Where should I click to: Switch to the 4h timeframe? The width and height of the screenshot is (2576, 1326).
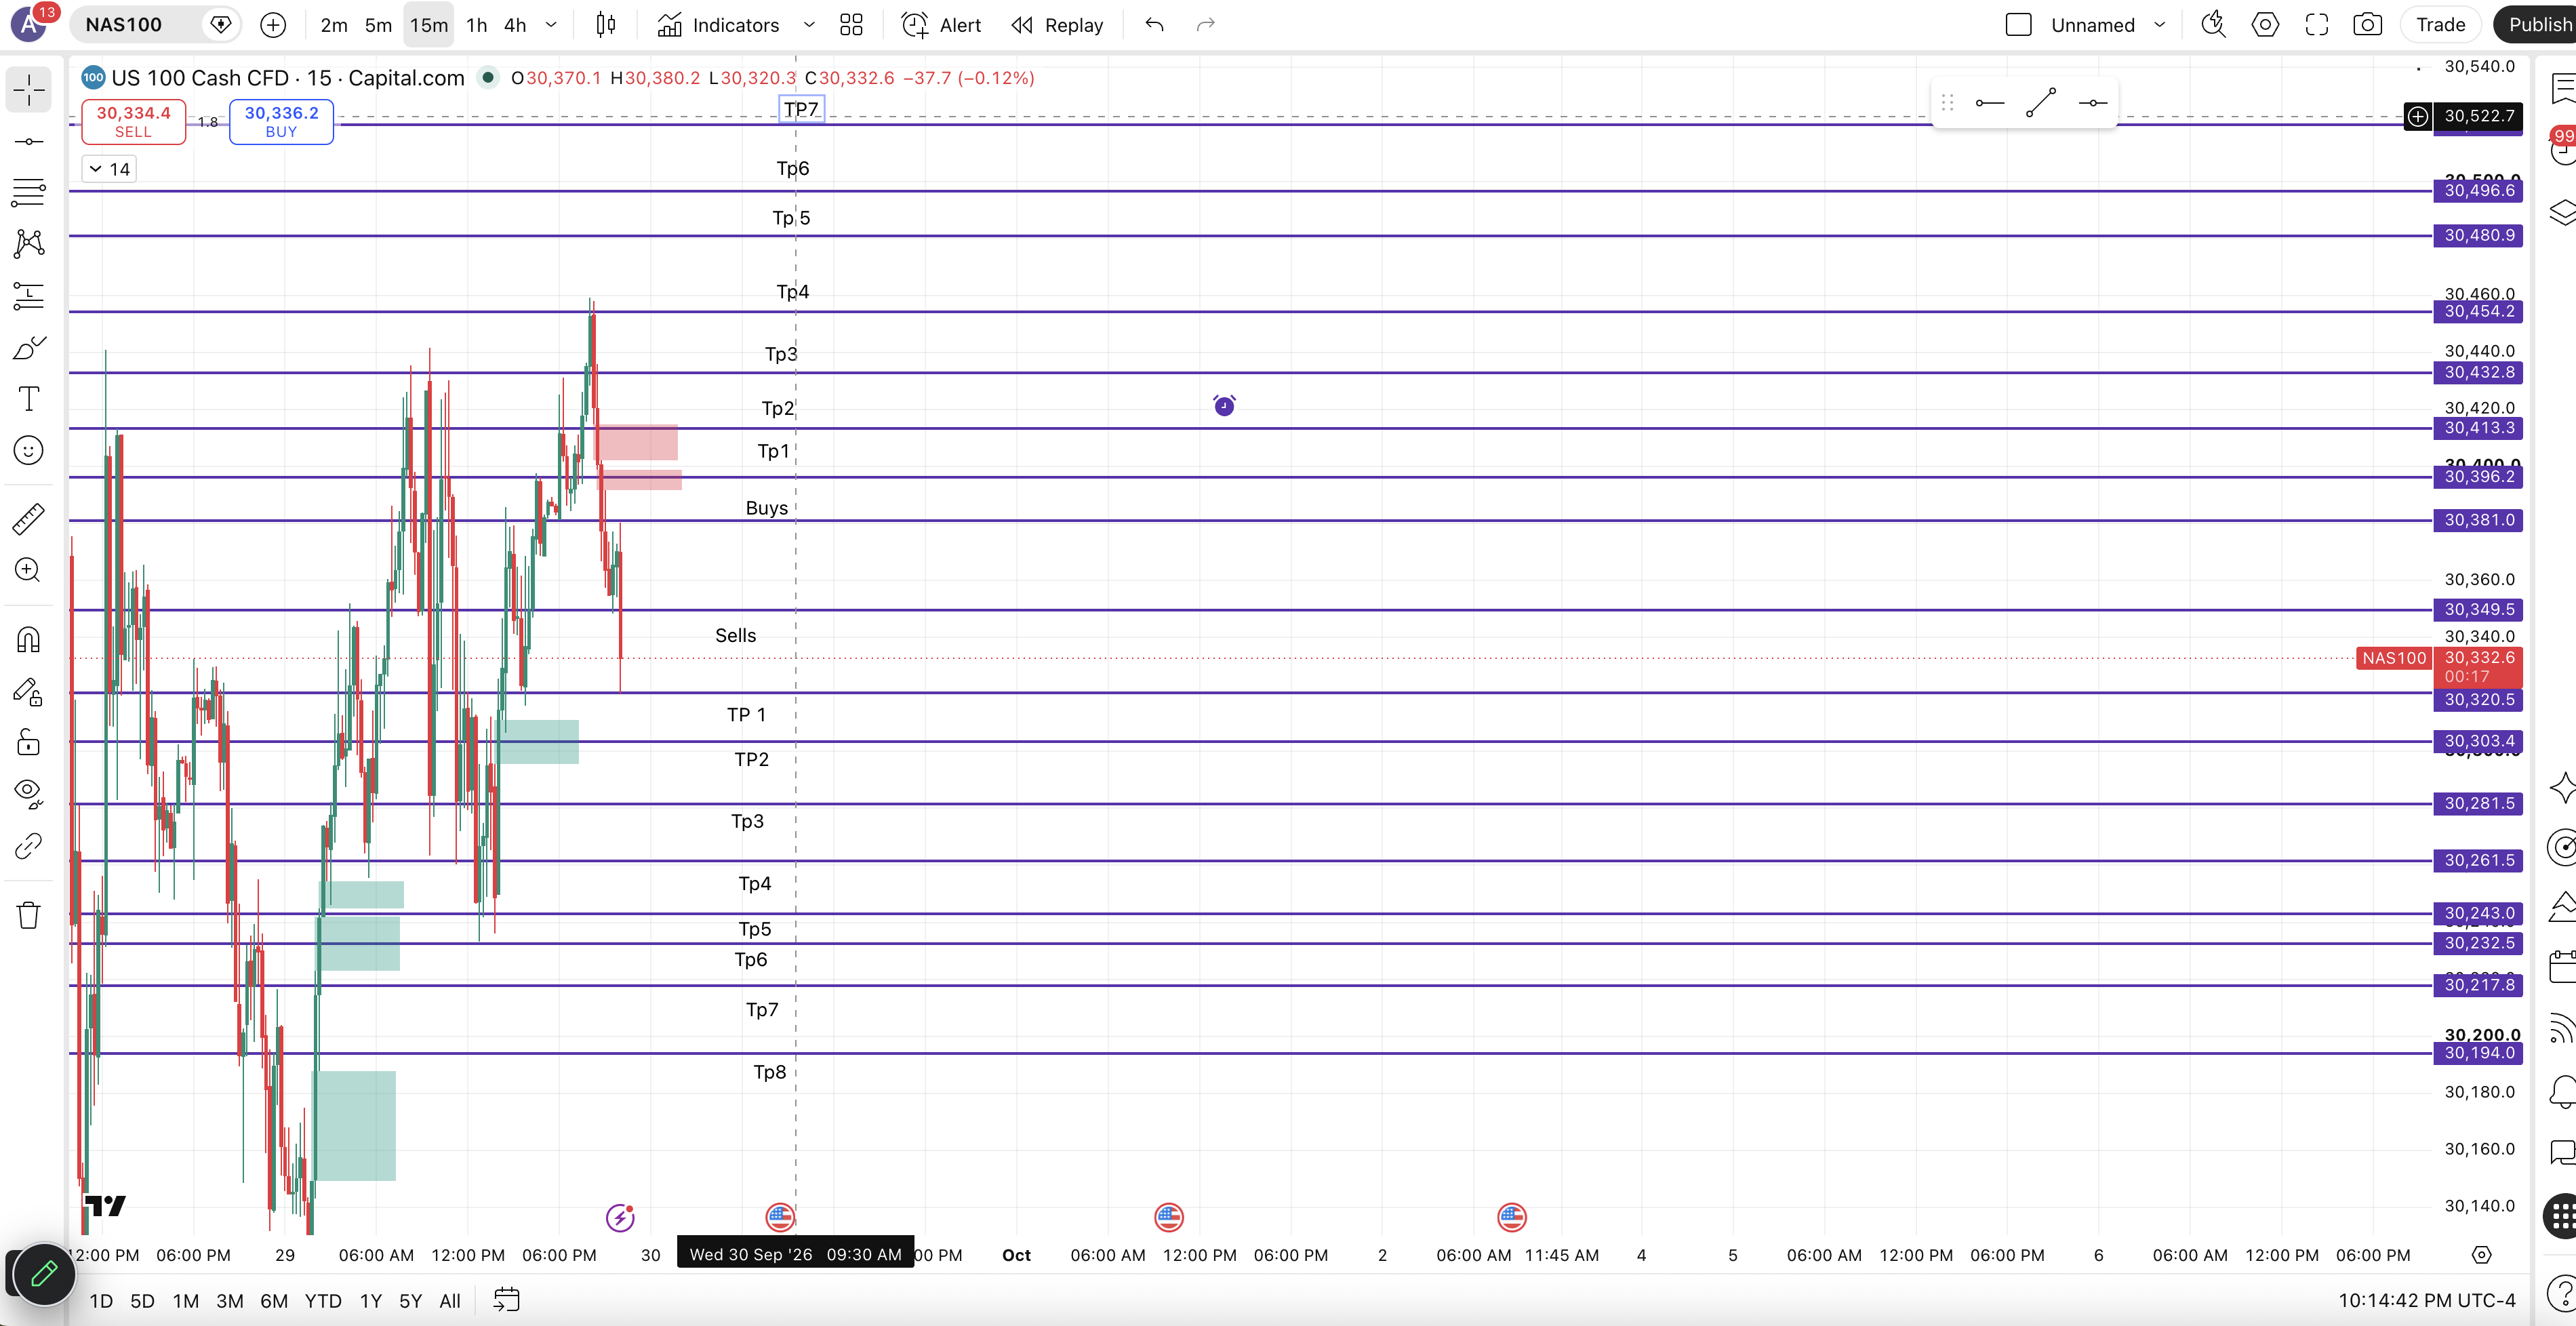click(515, 25)
